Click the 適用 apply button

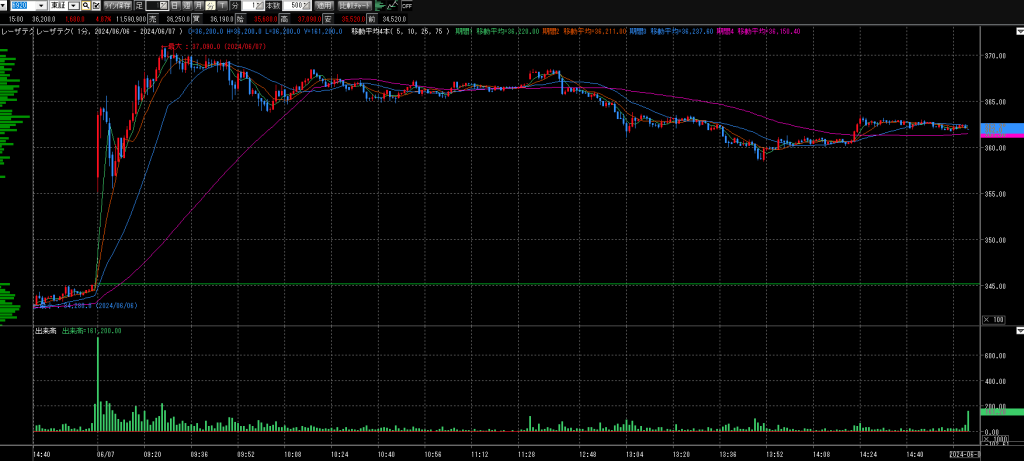pyautogui.click(x=324, y=6)
